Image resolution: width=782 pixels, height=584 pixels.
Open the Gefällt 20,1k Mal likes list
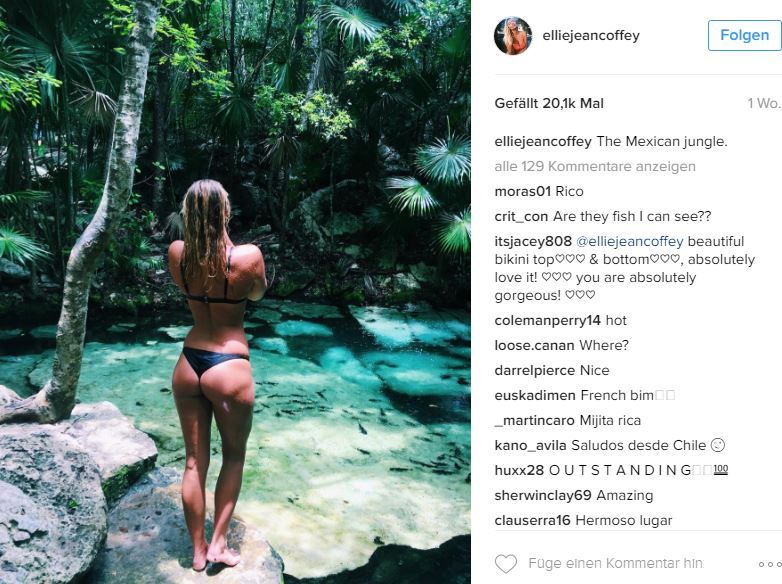(x=549, y=103)
